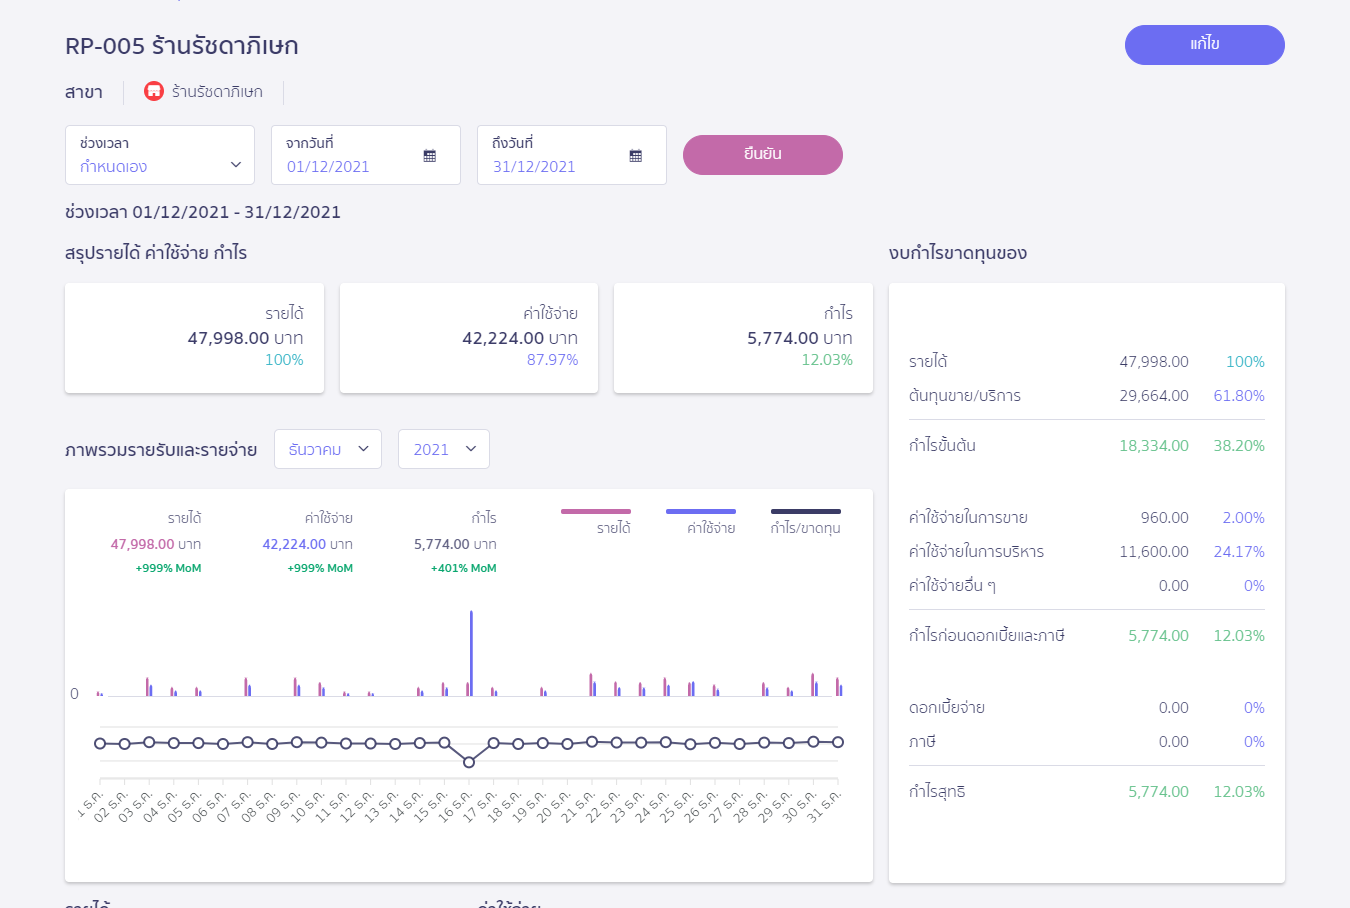The width and height of the screenshot is (1350, 908).
Task: Select the รายได้ summary card
Action: 194,338
